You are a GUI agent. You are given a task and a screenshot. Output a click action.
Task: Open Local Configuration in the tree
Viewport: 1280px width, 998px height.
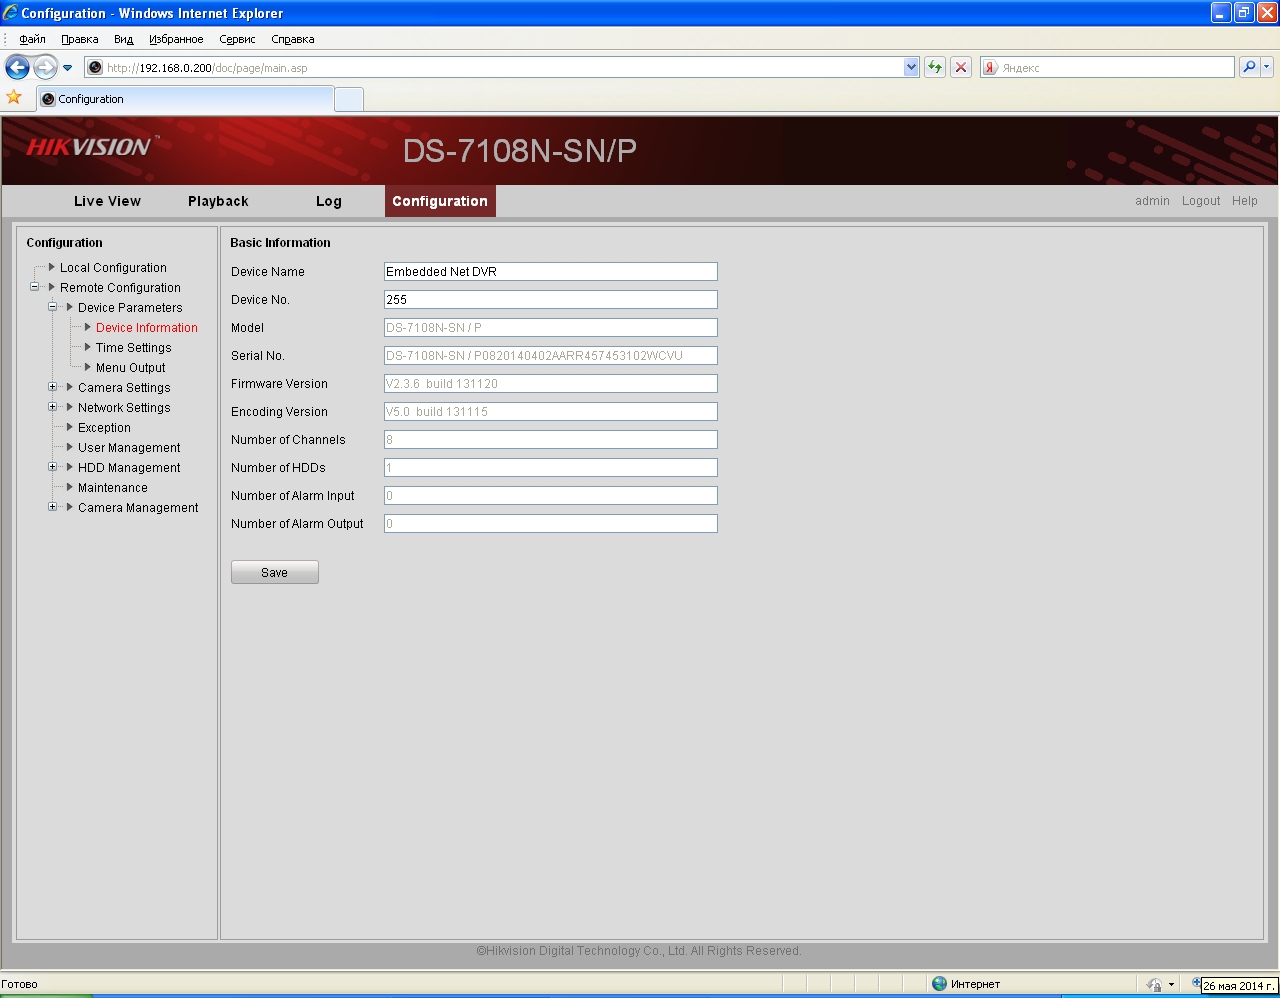[113, 268]
